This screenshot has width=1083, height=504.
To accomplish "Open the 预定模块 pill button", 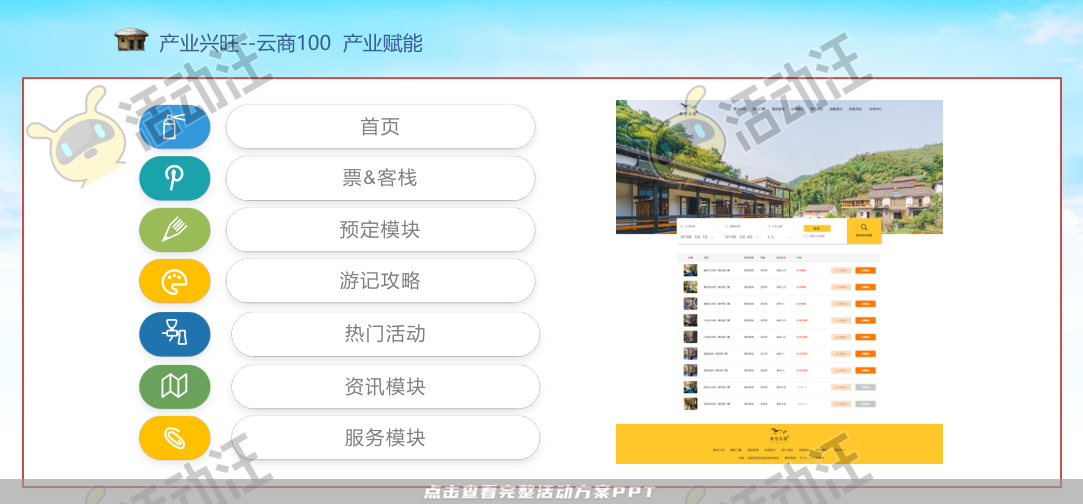I will click(x=381, y=229).
